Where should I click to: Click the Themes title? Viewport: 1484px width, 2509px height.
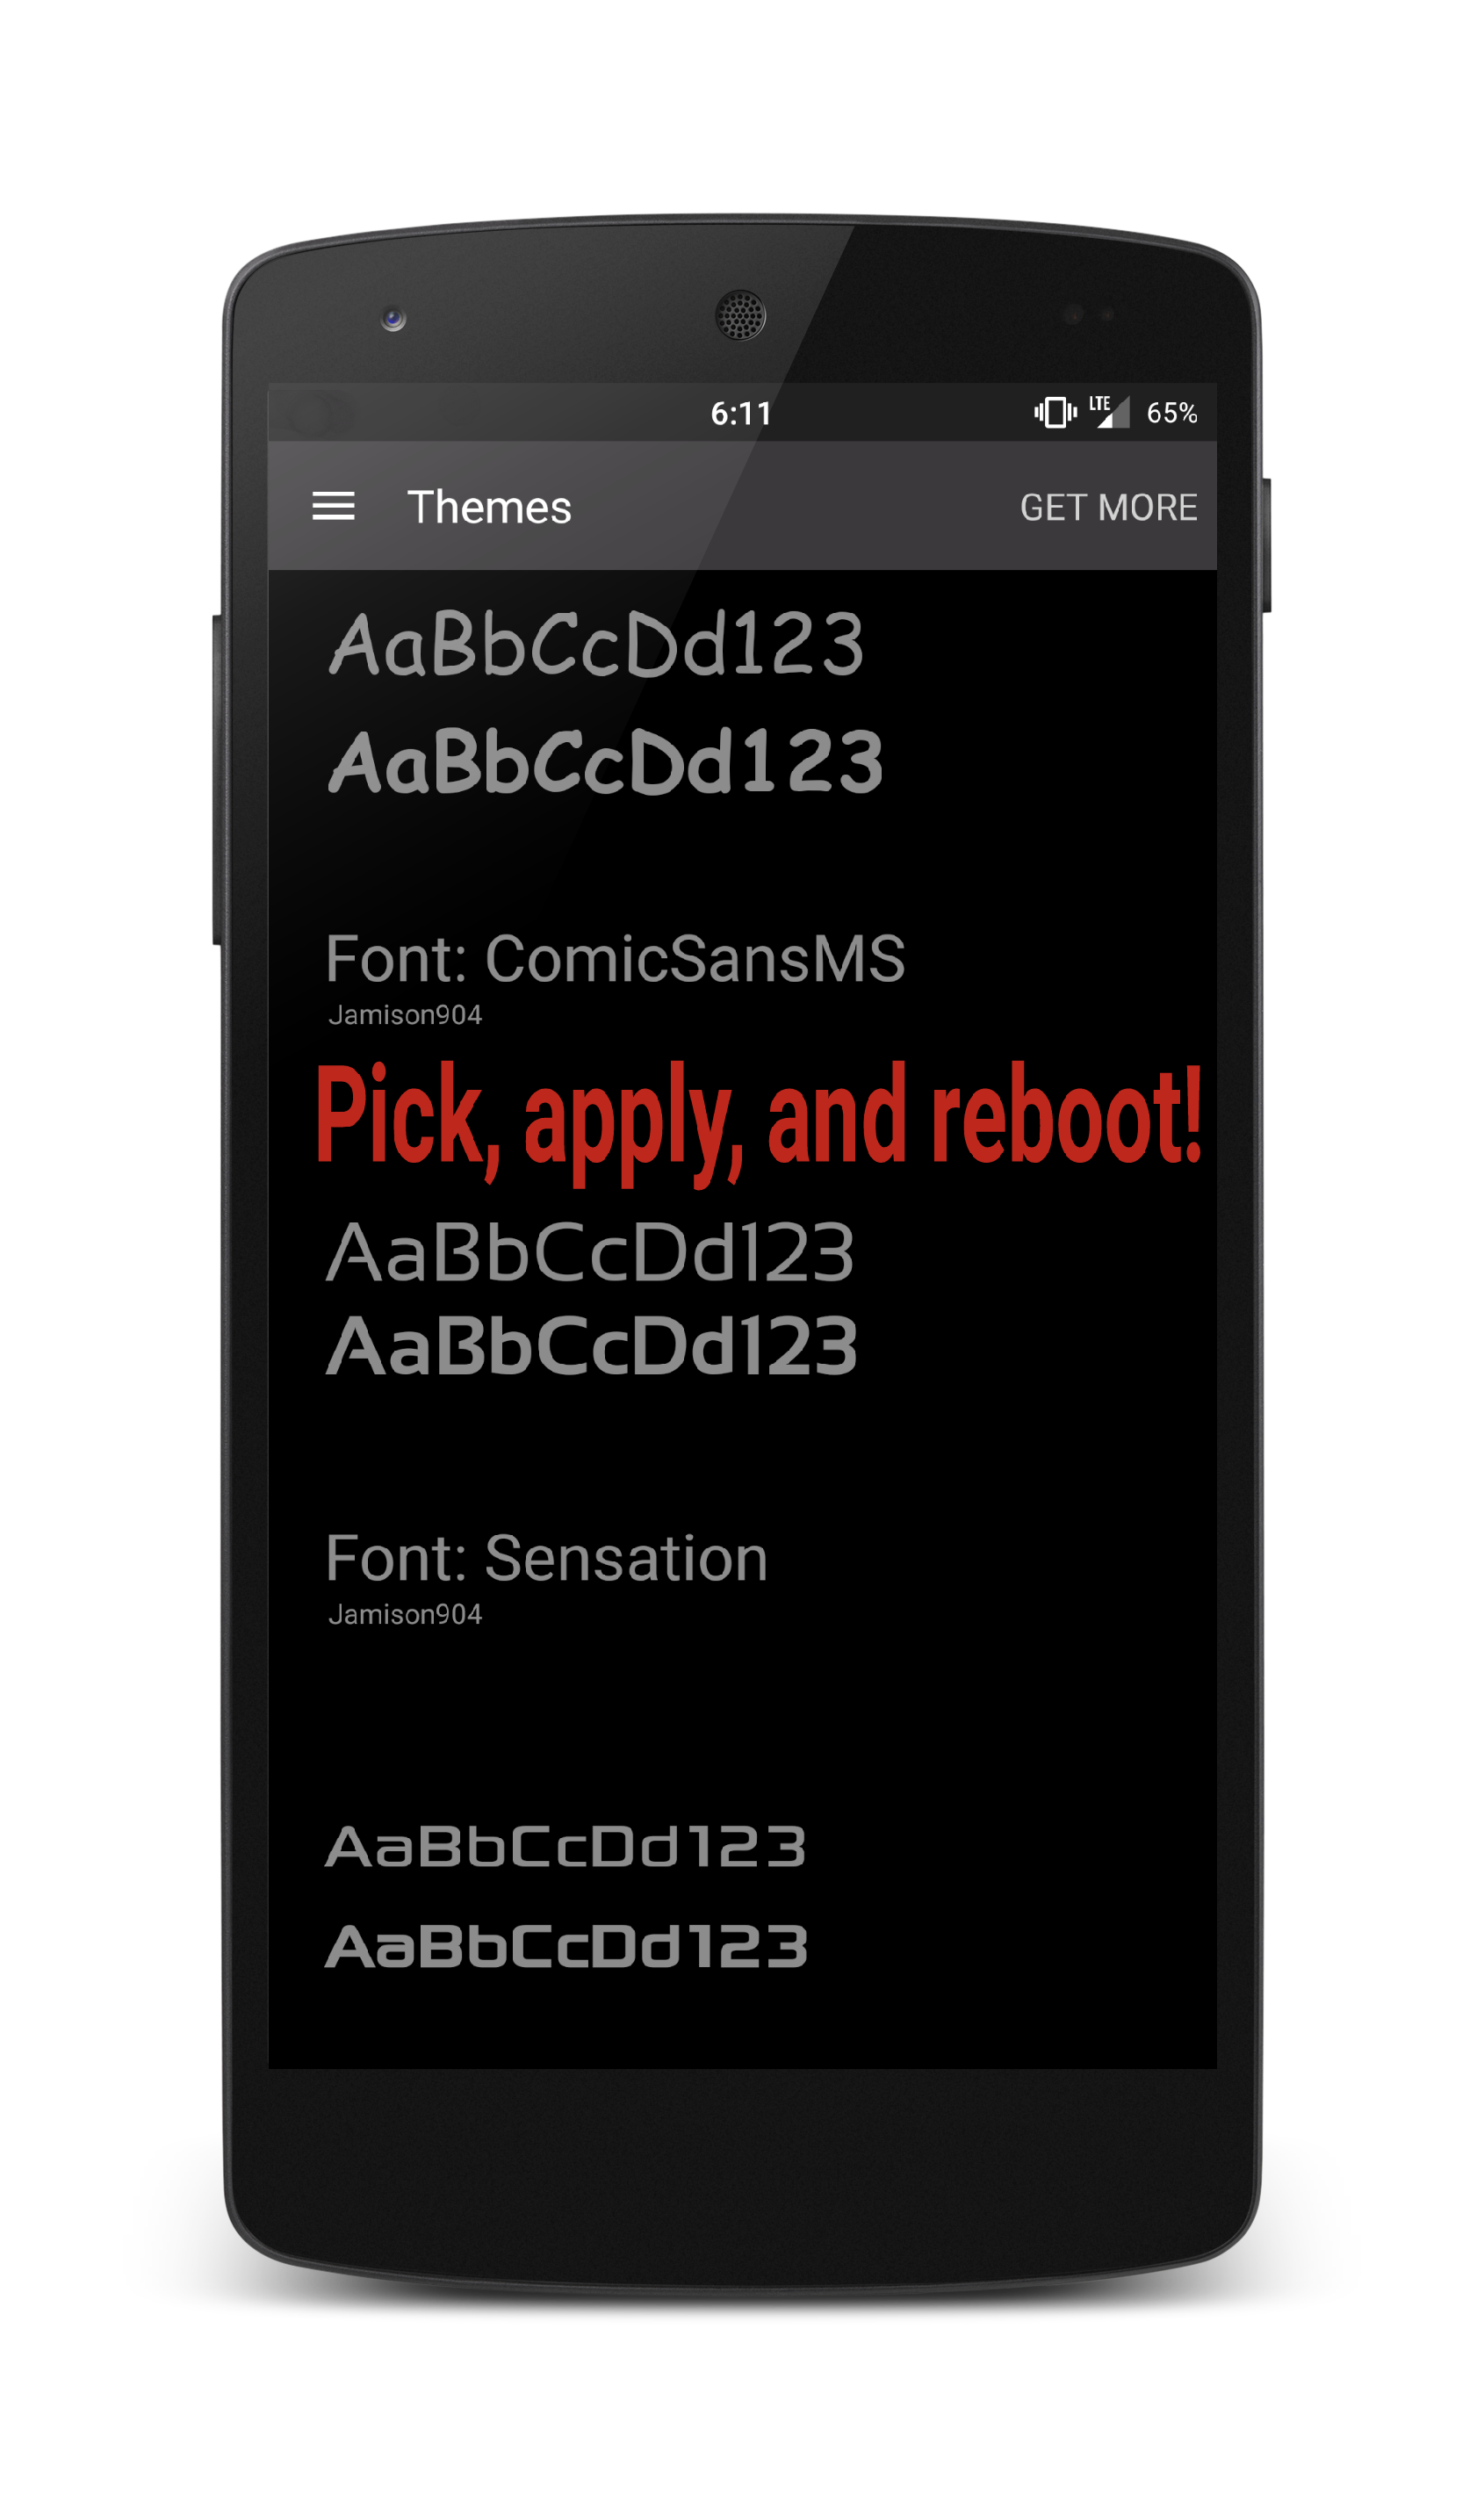489,507
